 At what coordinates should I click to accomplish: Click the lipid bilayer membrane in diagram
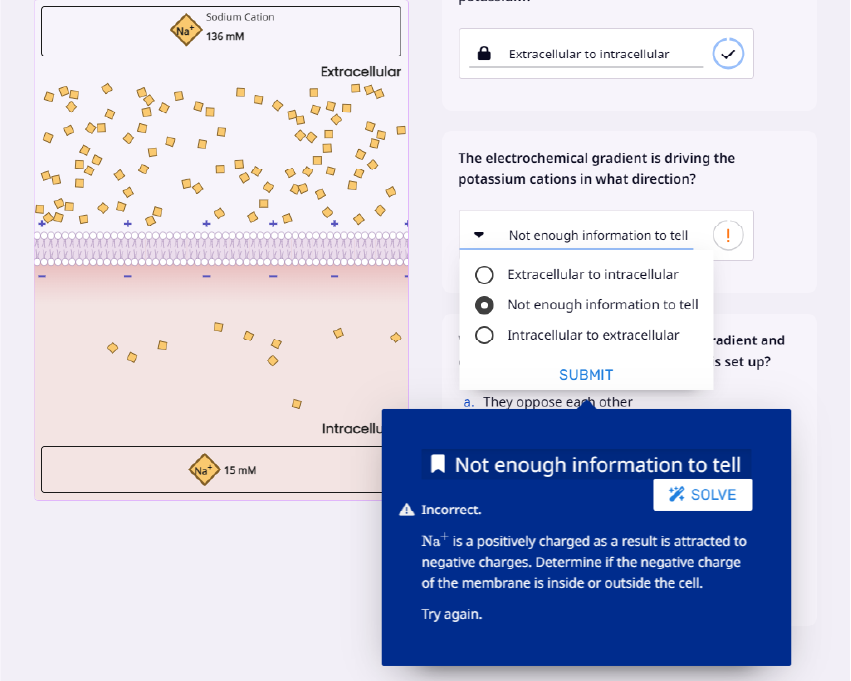point(221,249)
